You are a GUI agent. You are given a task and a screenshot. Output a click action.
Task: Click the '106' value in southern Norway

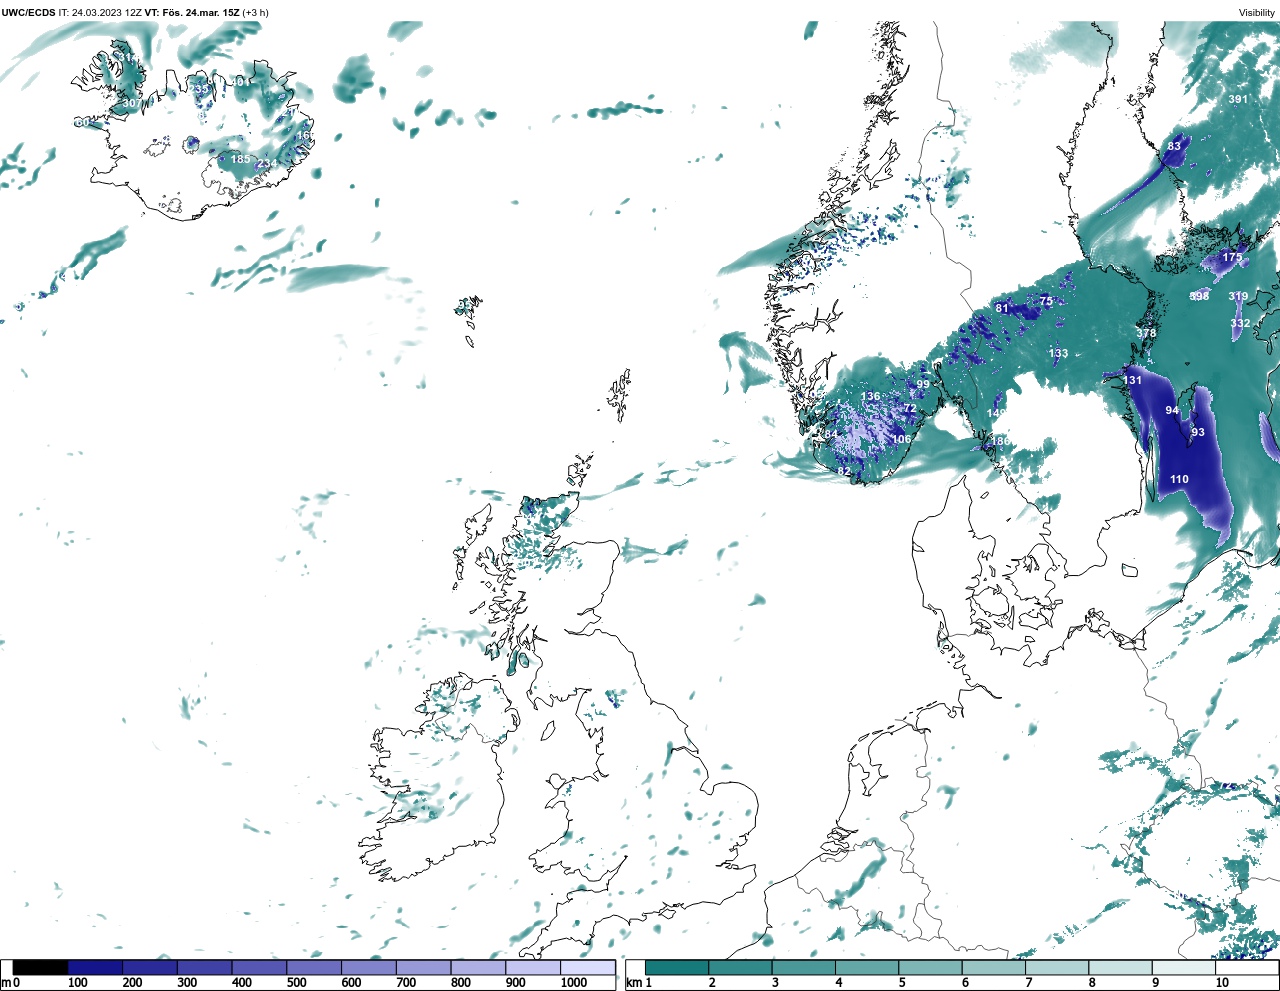(x=901, y=439)
